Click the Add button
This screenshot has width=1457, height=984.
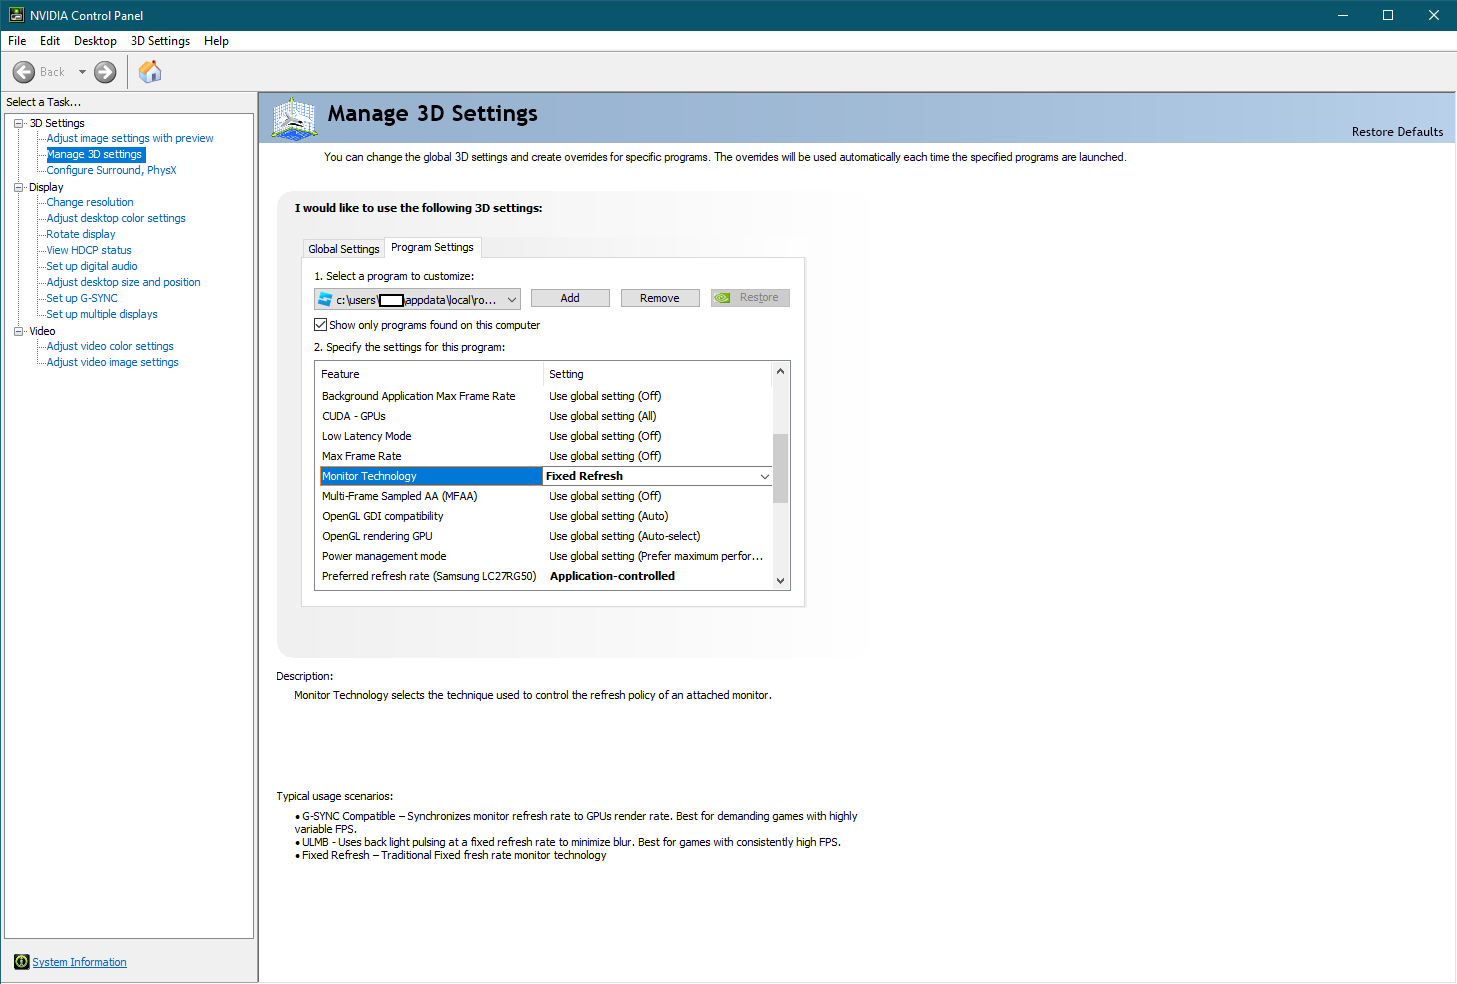[x=570, y=298]
